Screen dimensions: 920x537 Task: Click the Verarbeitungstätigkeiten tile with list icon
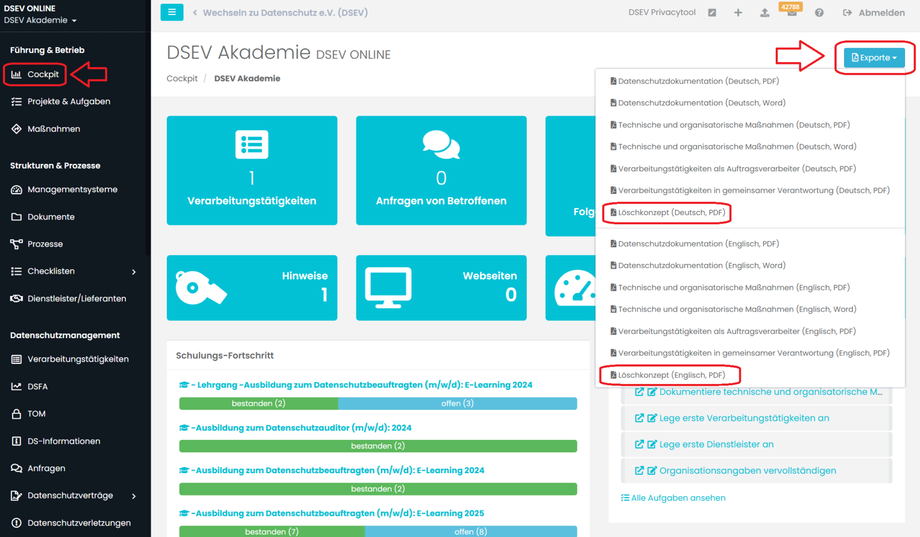[252, 170]
